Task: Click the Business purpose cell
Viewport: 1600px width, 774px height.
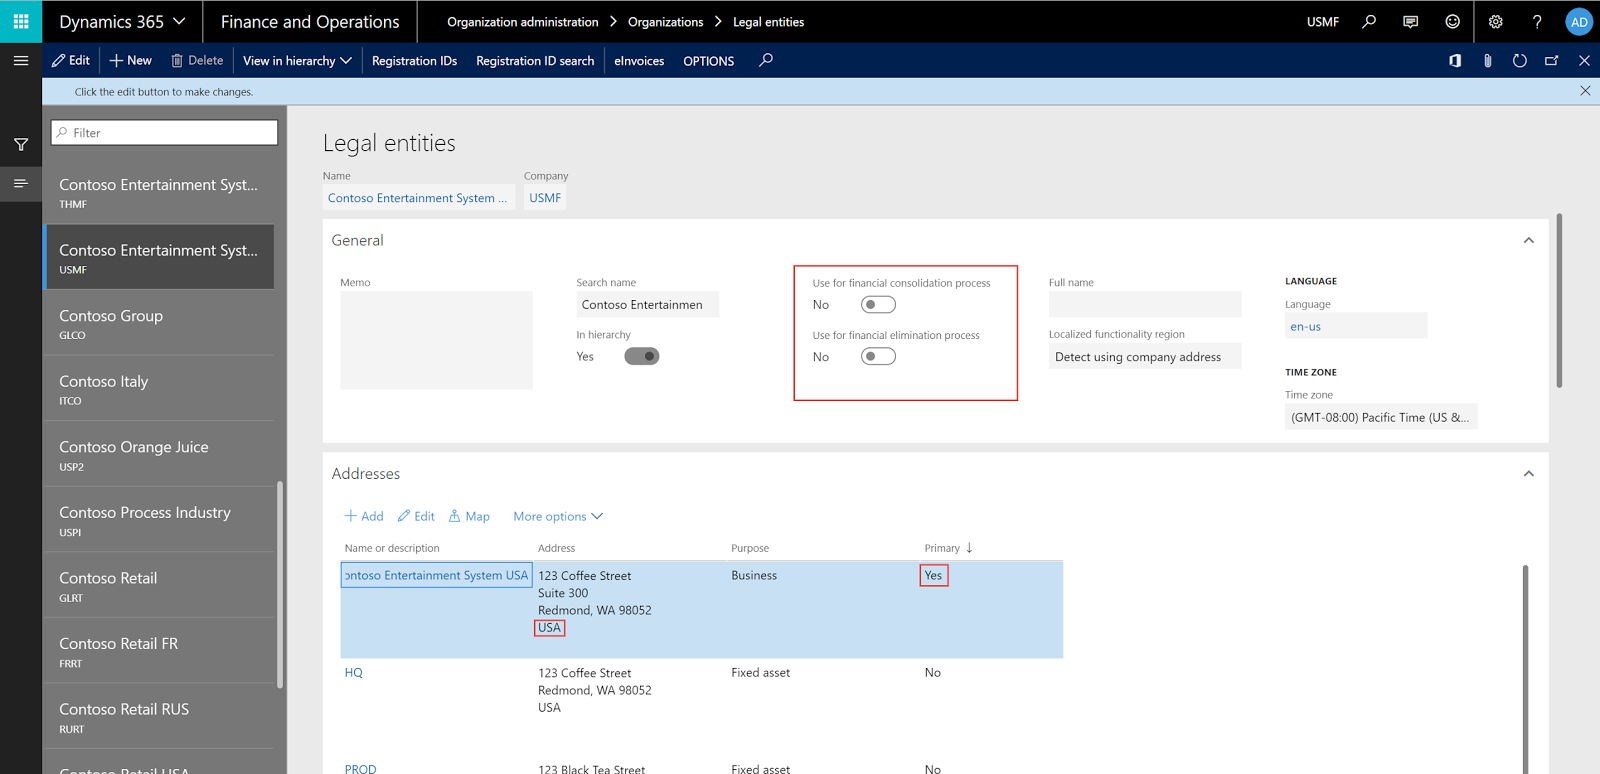Action: [x=754, y=575]
